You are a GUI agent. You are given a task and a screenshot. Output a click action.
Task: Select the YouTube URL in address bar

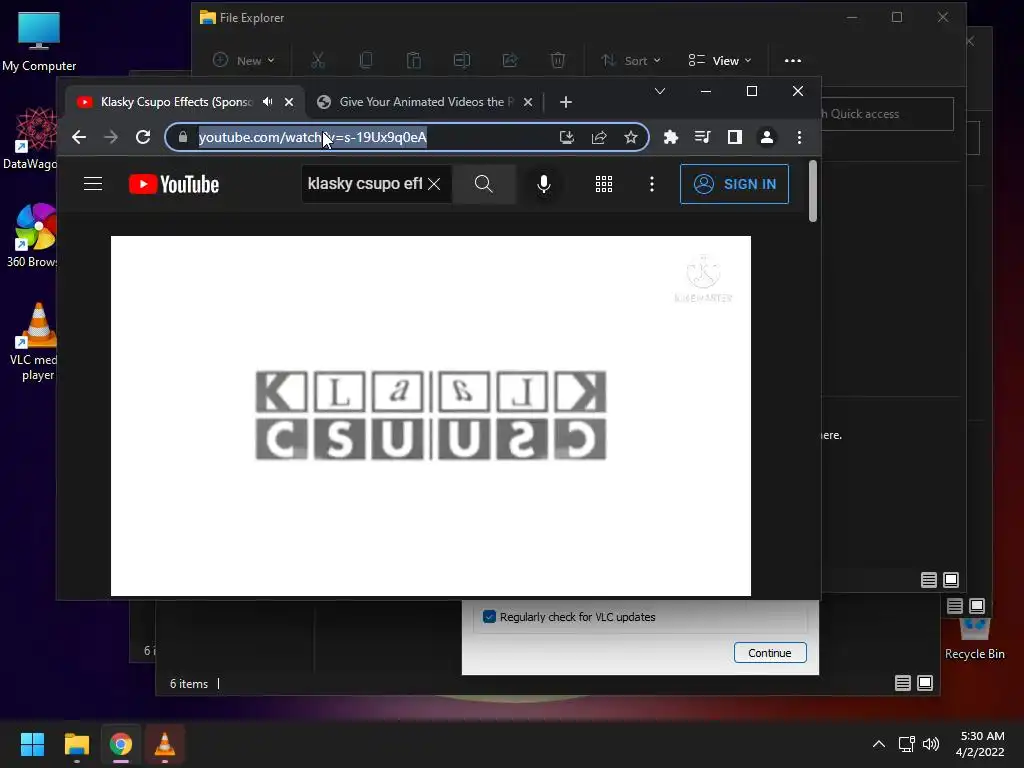tap(312, 137)
